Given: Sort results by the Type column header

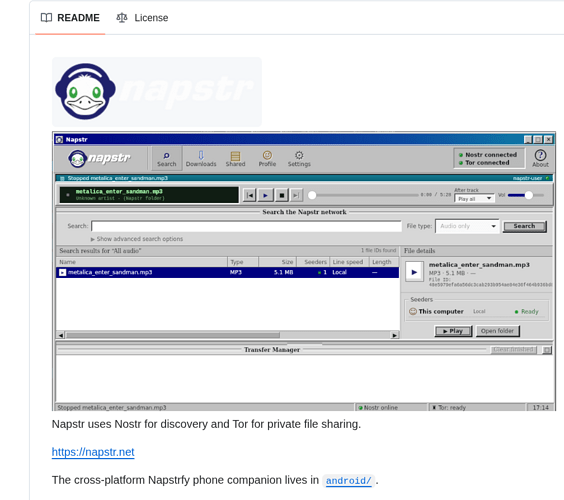Looking at the screenshot, I should [243, 262].
